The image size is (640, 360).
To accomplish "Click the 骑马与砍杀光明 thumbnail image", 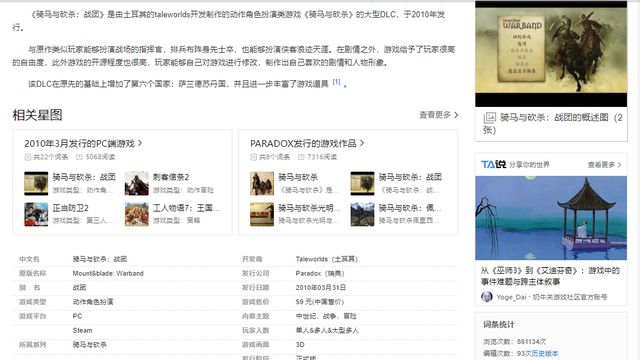I will pos(262,214).
